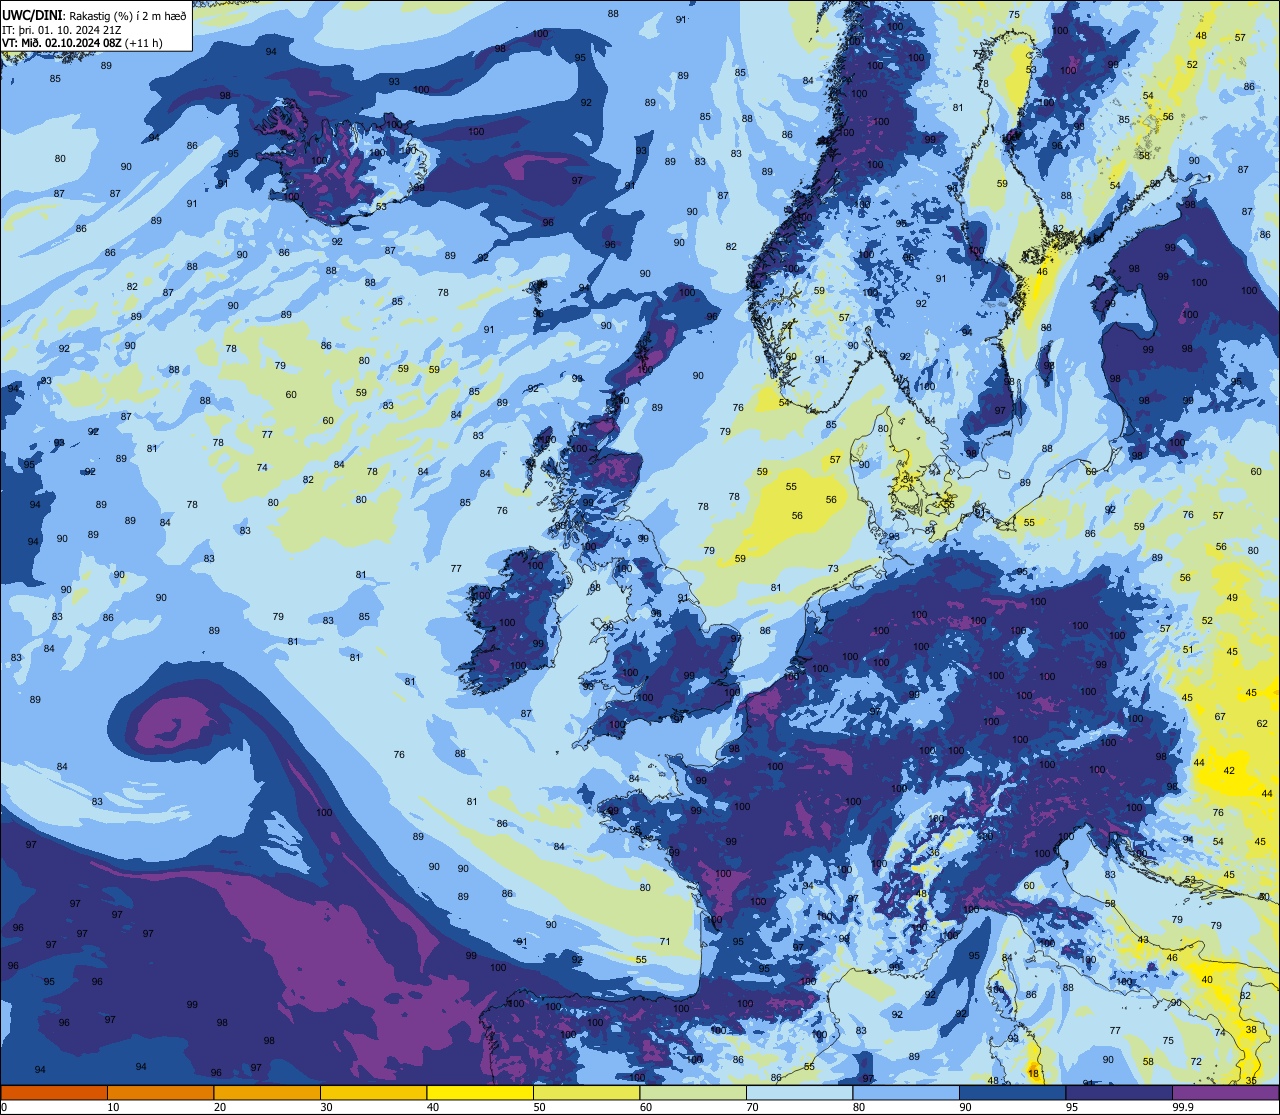Image resolution: width=1280 pixels, height=1115 pixels.
Task: Click the legend tick label "20"
Action: pos(220,1107)
